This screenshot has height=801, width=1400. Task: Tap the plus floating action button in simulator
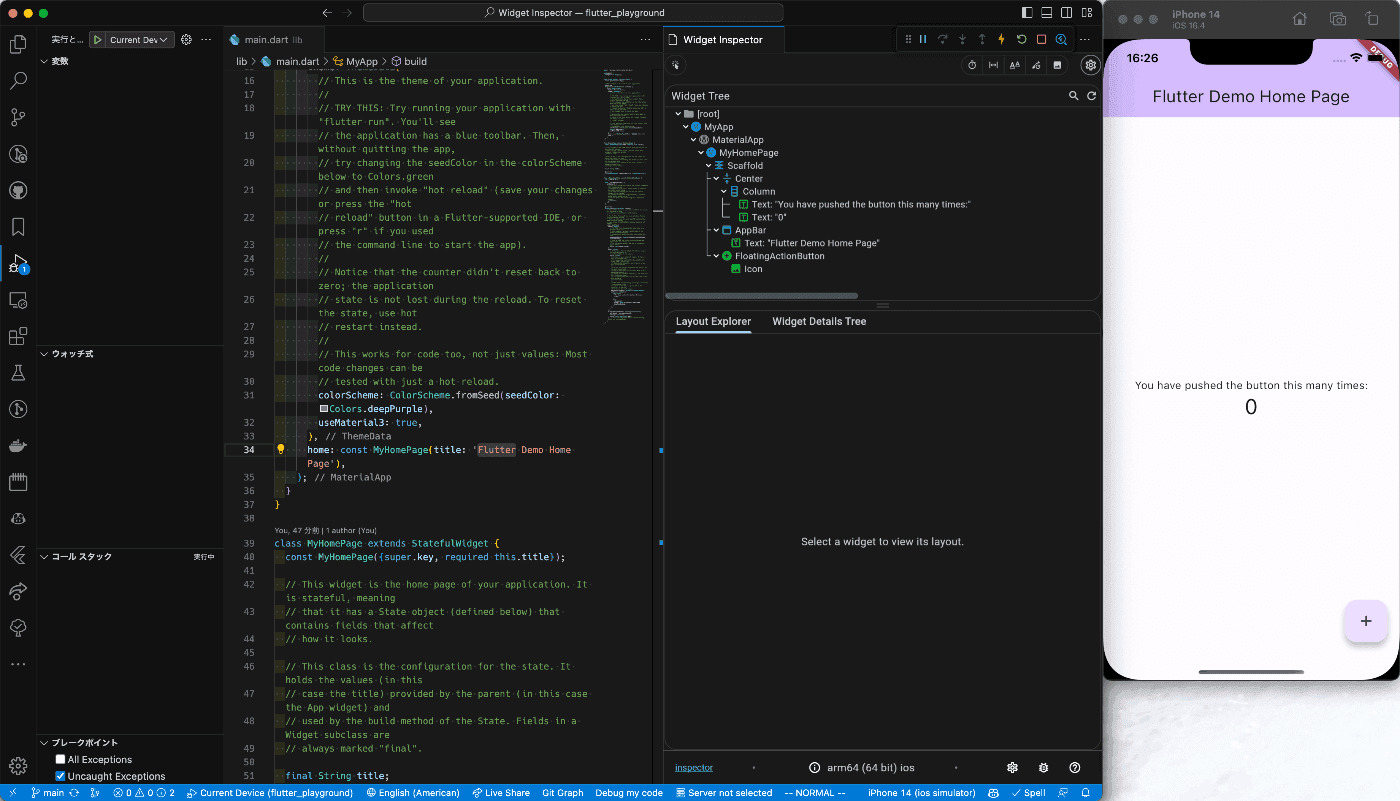pos(1365,621)
